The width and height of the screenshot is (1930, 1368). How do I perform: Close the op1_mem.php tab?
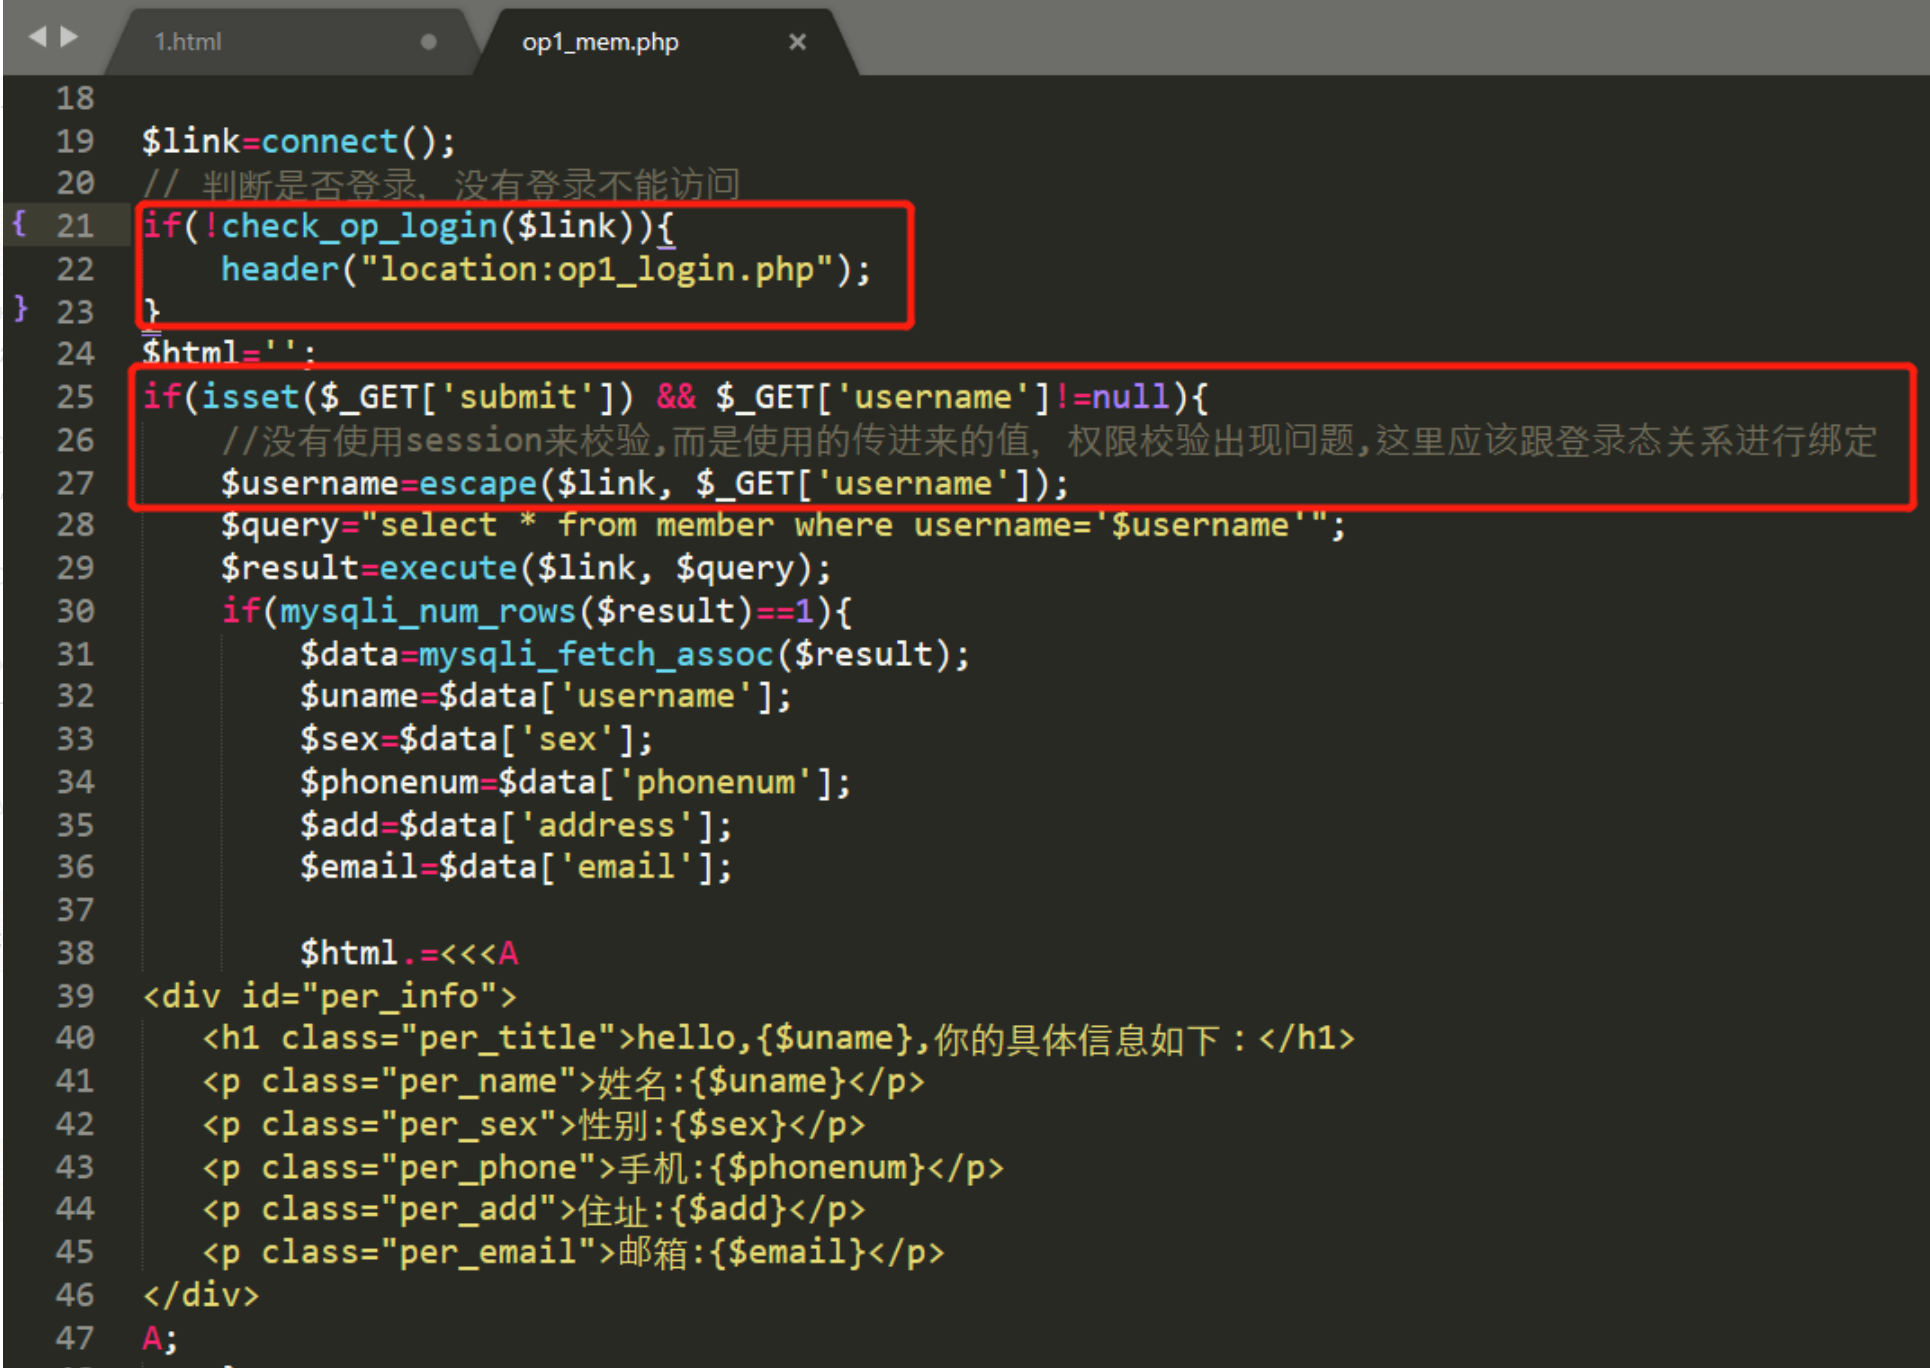tap(796, 42)
